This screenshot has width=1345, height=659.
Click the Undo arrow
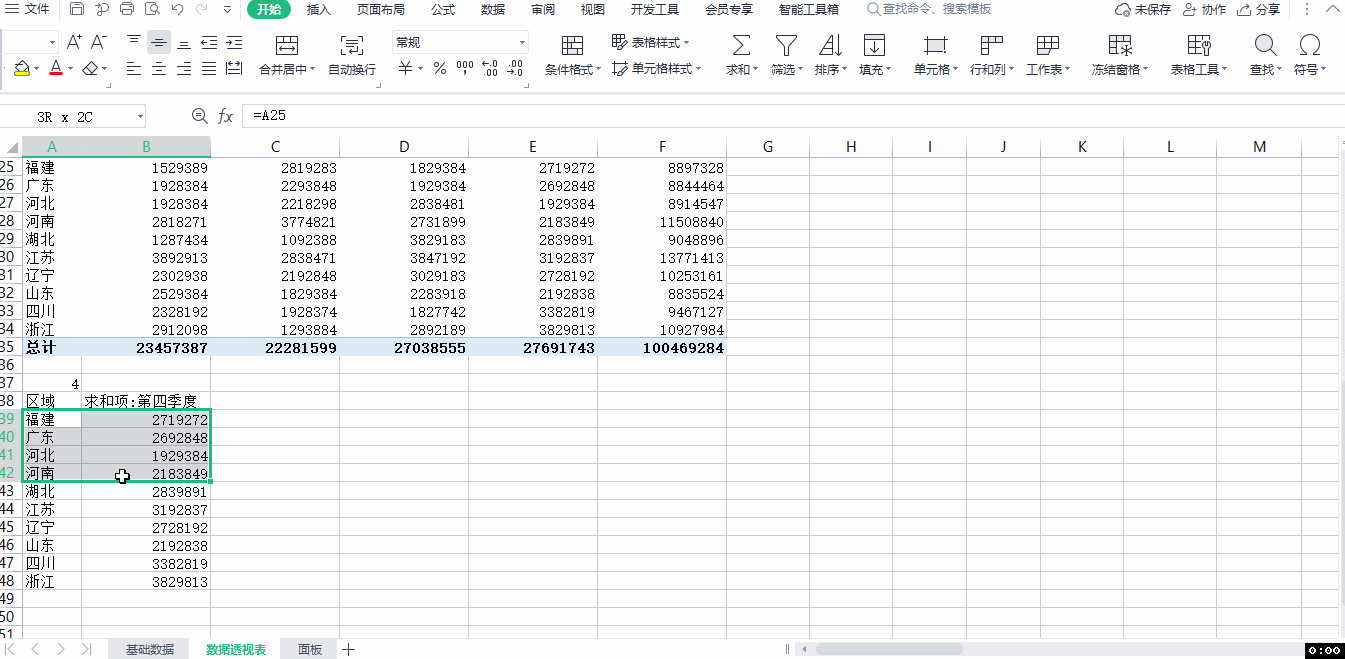[177, 10]
